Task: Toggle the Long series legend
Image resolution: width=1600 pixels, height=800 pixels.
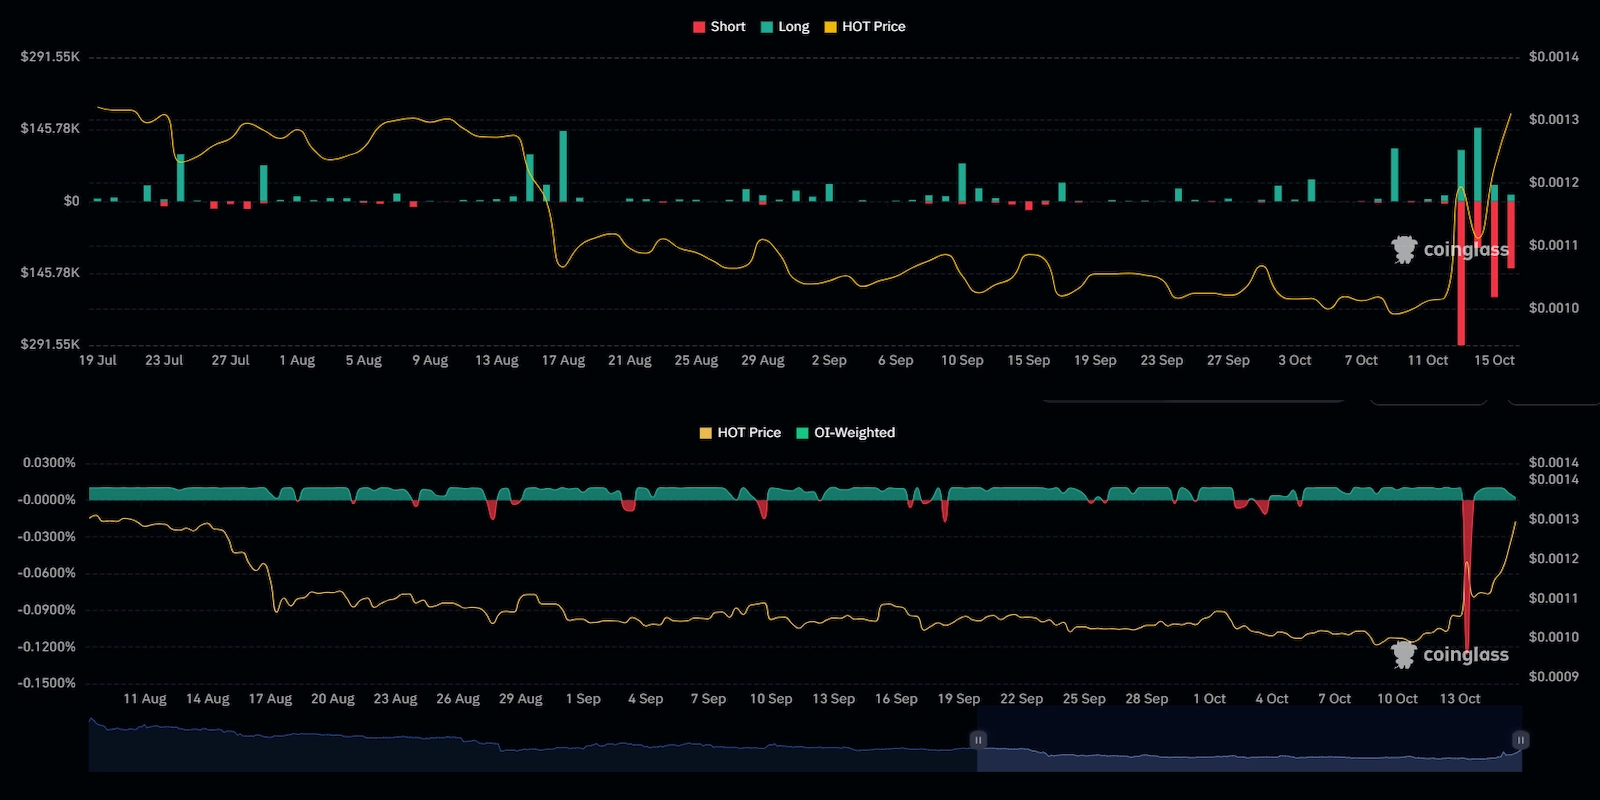Action: point(793,27)
